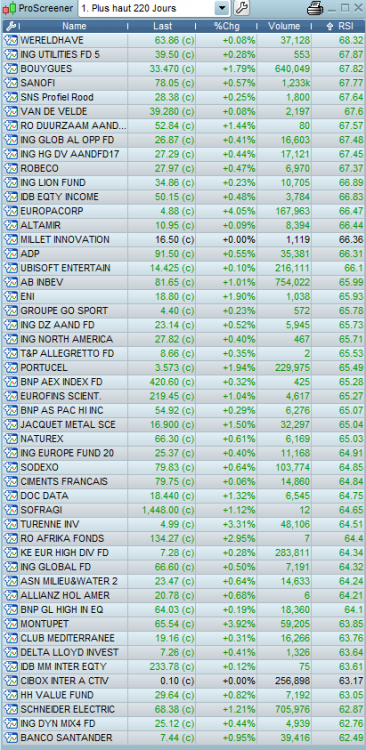Open the chart icon for BANCO SANTANDER
The height and width of the screenshot is (750, 366).
pyautogui.click(x=11, y=738)
